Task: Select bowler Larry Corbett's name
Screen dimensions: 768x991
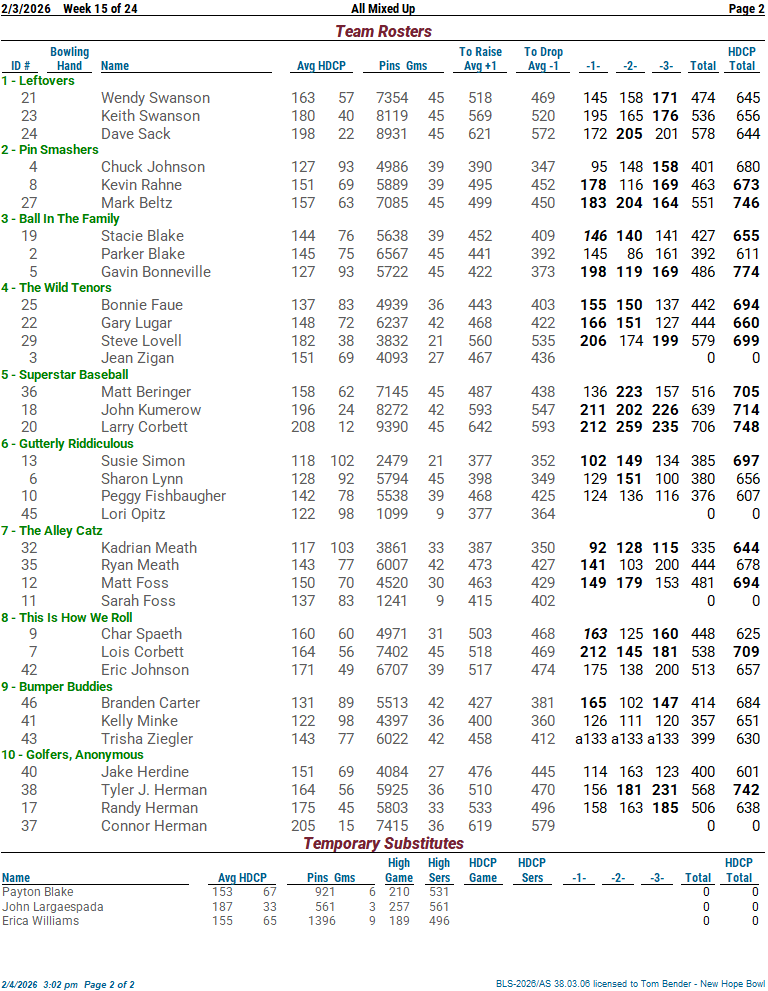Action: (x=144, y=427)
